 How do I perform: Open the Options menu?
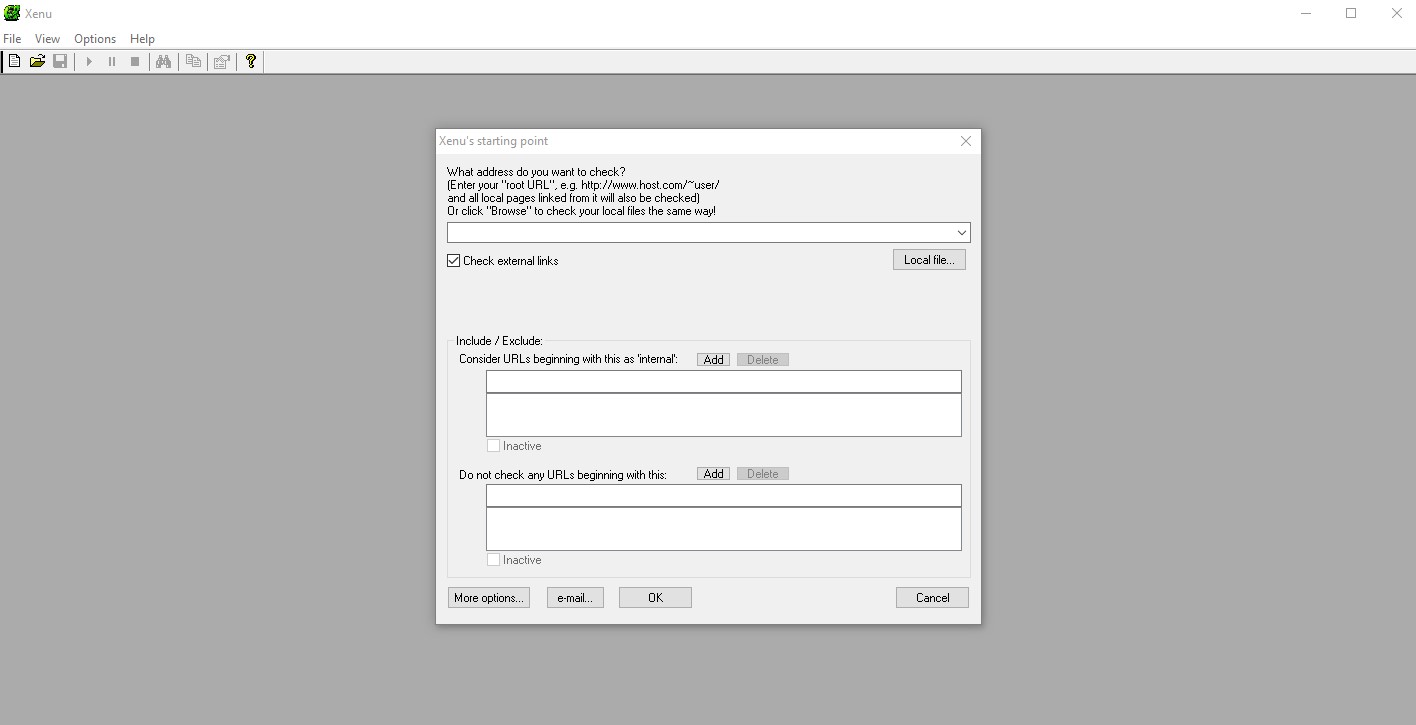(x=95, y=38)
